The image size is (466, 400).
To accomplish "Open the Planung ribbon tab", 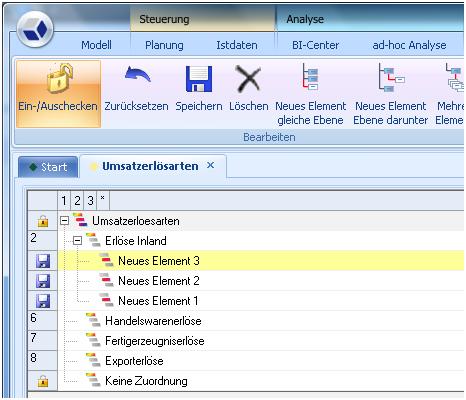I will pos(164,45).
